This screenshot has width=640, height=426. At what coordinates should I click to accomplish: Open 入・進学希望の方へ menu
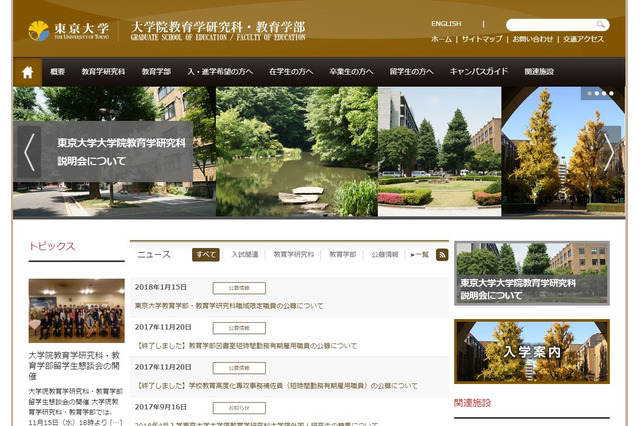pyautogui.click(x=220, y=71)
